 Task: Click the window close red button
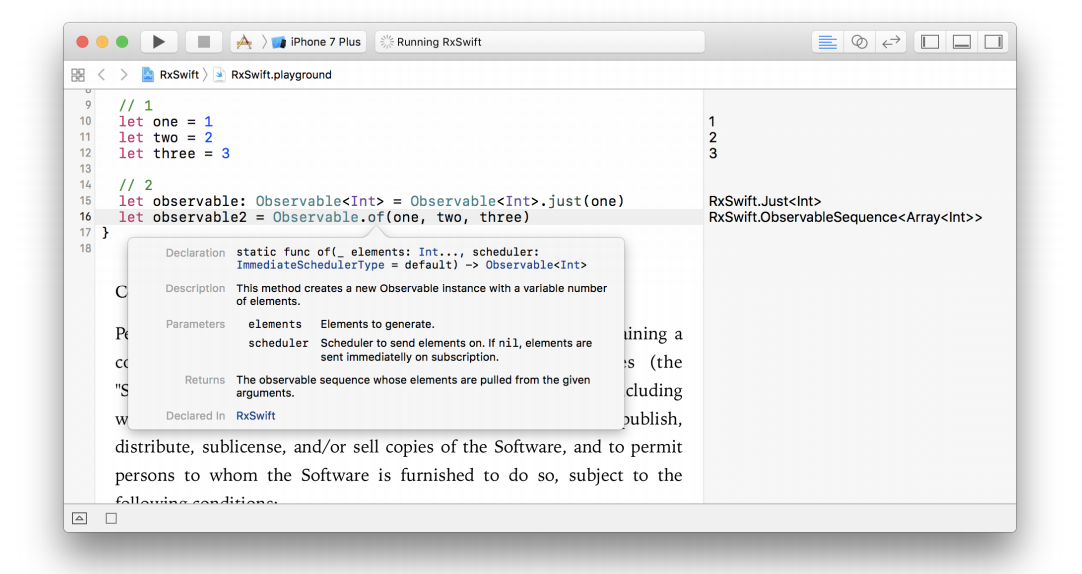click(x=82, y=42)
